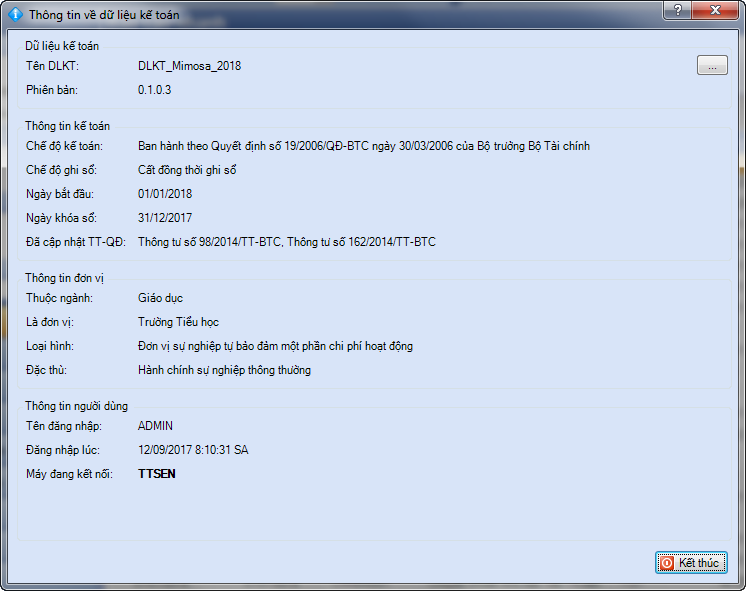Select the ADMIN login name

click(x=155, y=426)
